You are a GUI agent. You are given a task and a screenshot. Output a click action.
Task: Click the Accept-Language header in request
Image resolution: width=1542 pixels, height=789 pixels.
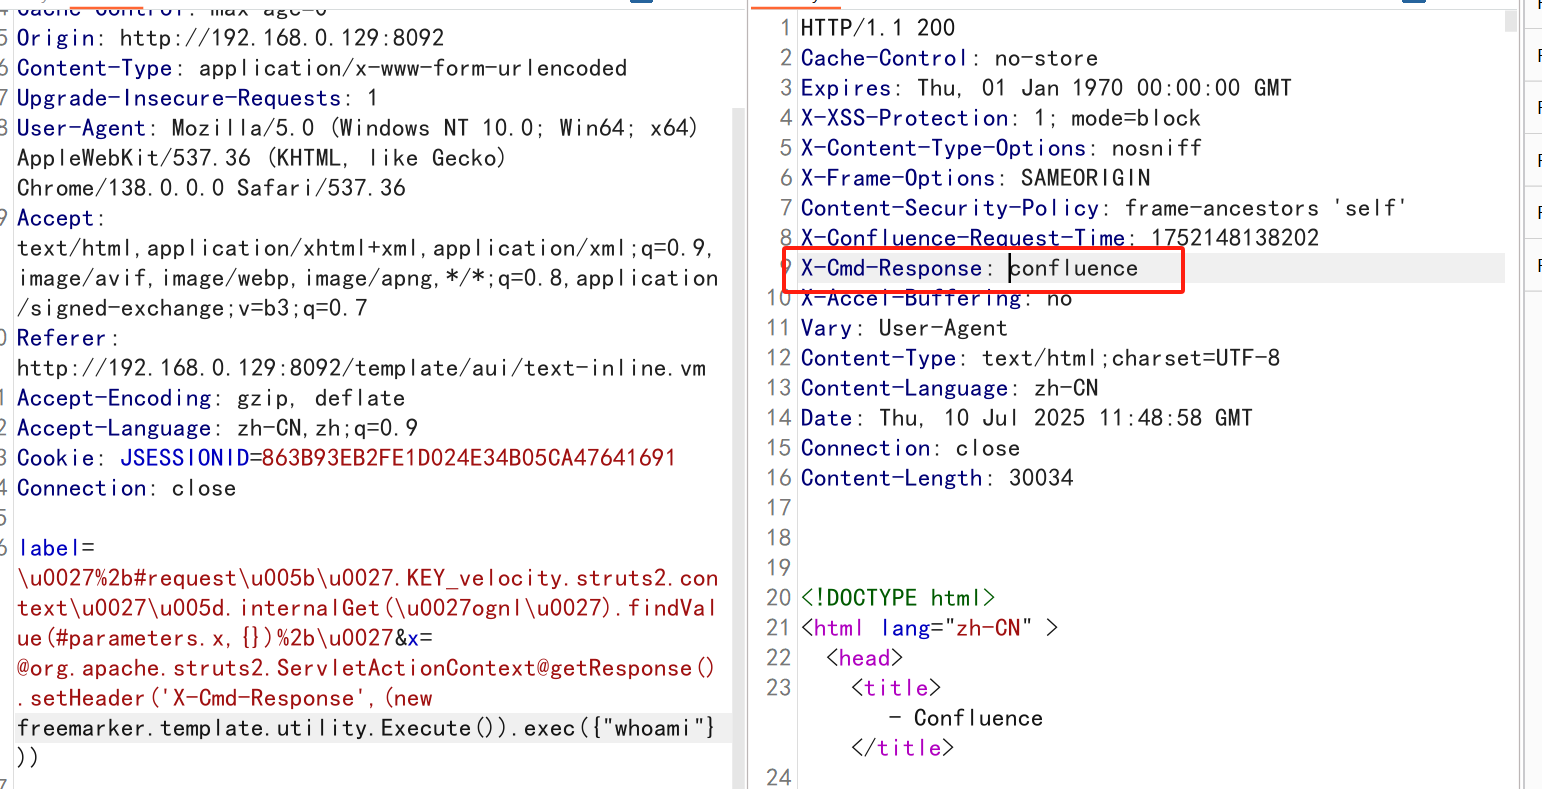(217, 428)
